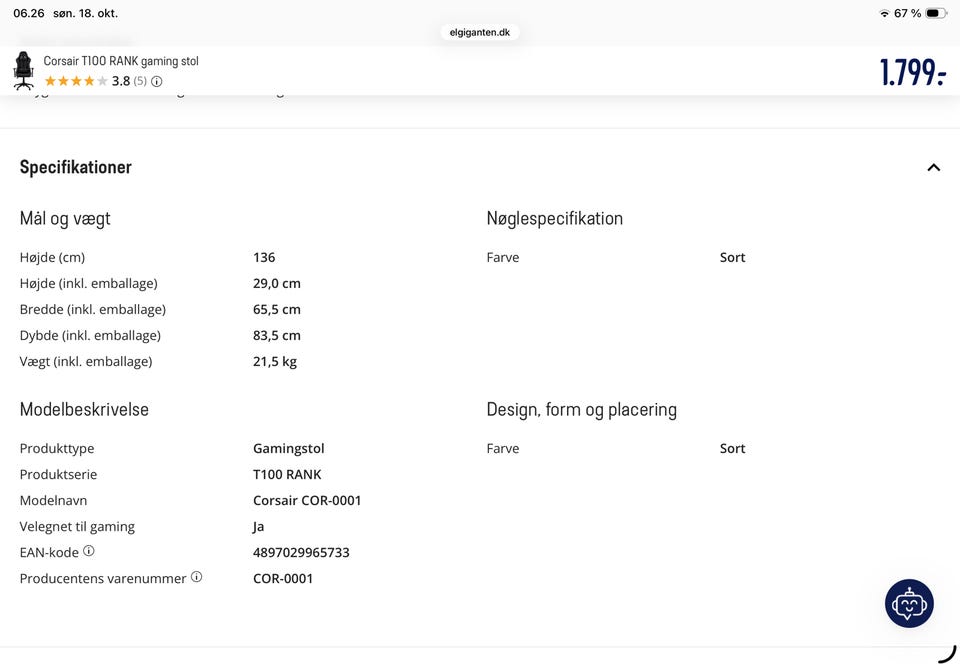960x667 pixels.
Task: Click the rating info icon by 3.8 (5)
Action: tap(157, 81)
